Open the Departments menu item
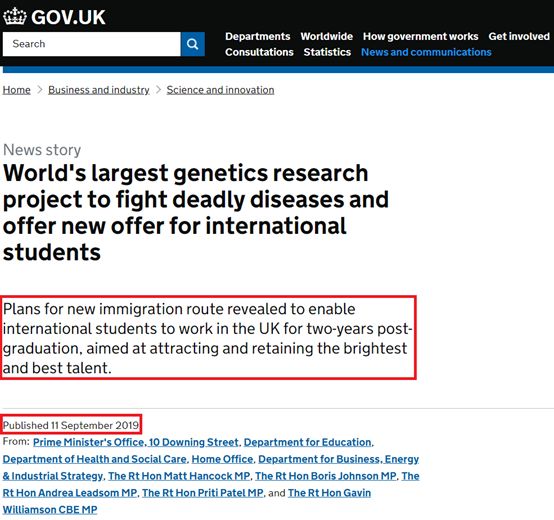Image resolution: width=554 pixels, height=520 pixels. (x=258, y=36)
